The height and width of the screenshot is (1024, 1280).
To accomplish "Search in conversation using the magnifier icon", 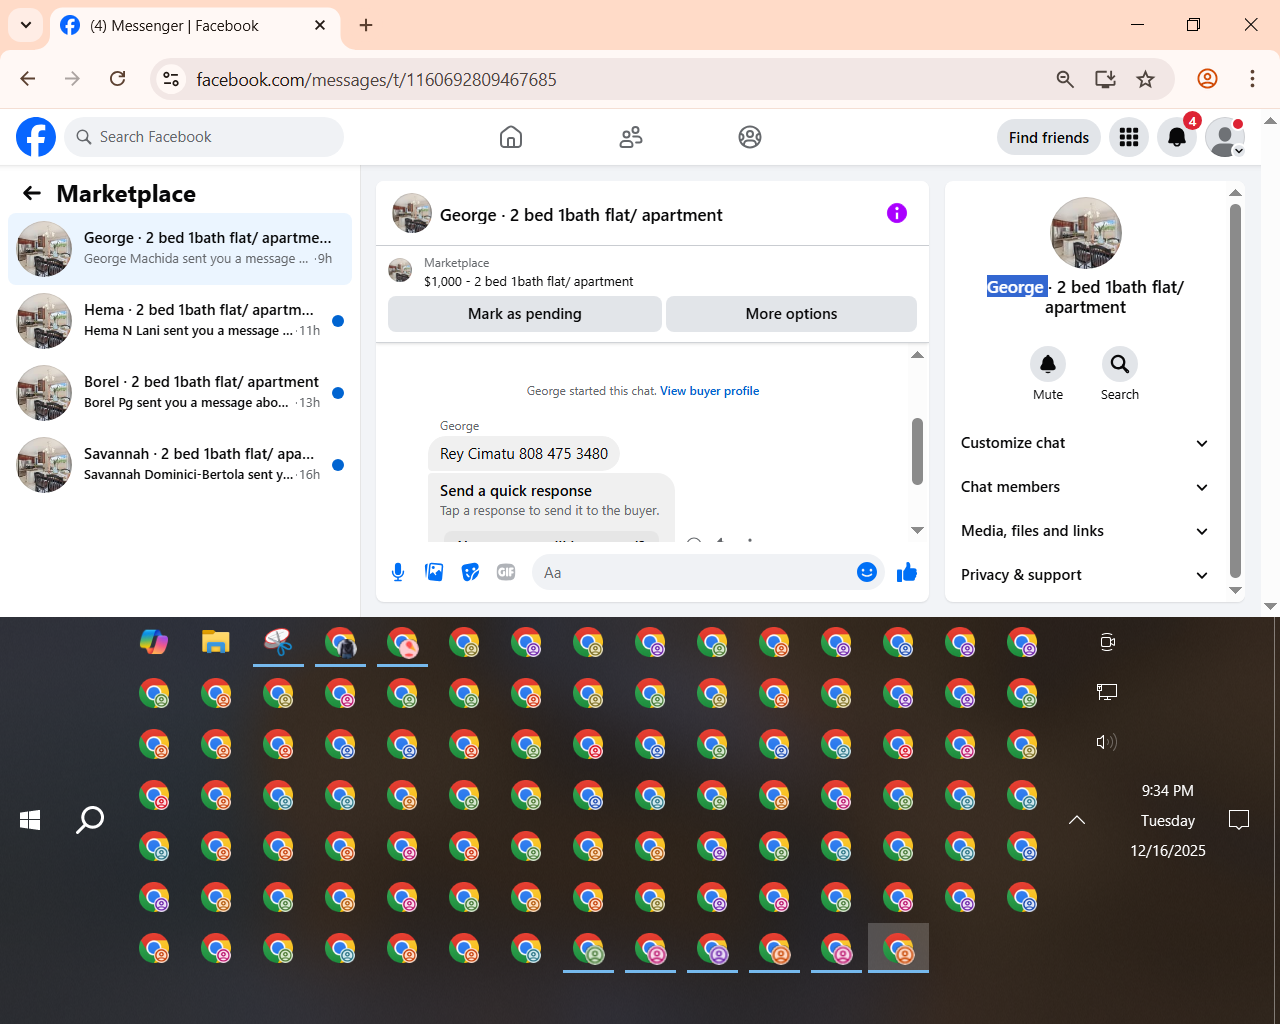I will pyautogui.click(x=1120, y=364).
